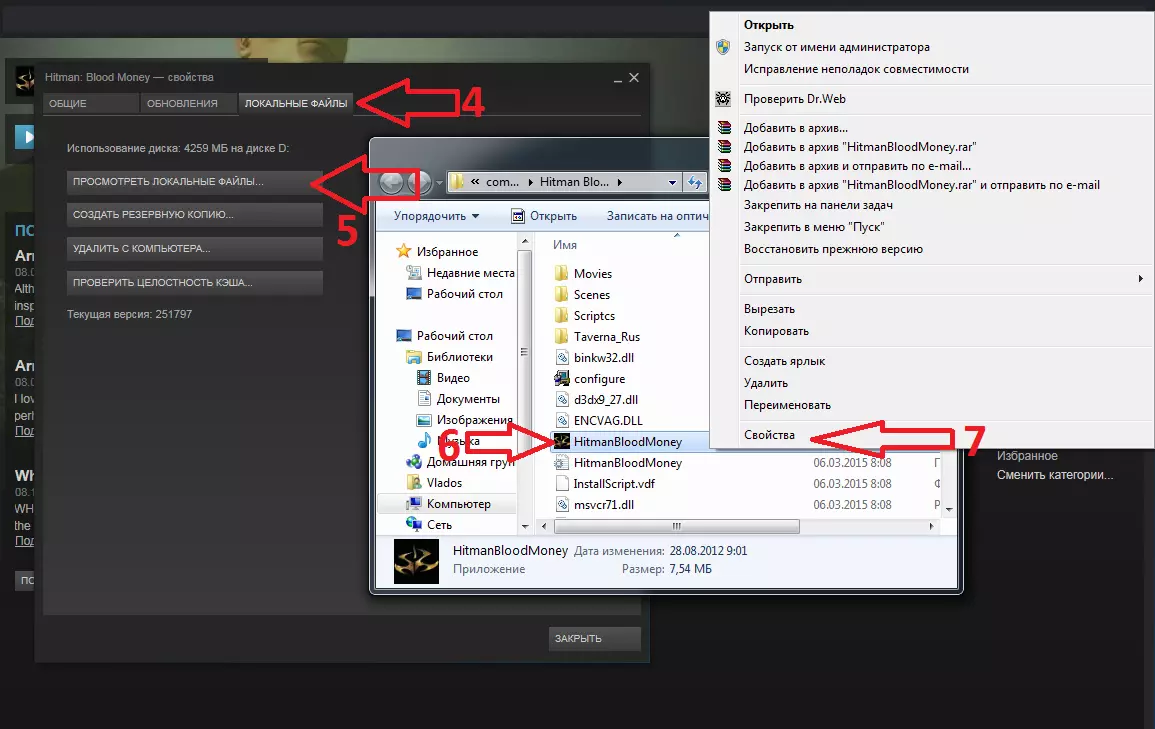This screenshot has height=729, width=1155.
Task: Choose Вырезать in the context menu
Action: click(x=769, y=309)
